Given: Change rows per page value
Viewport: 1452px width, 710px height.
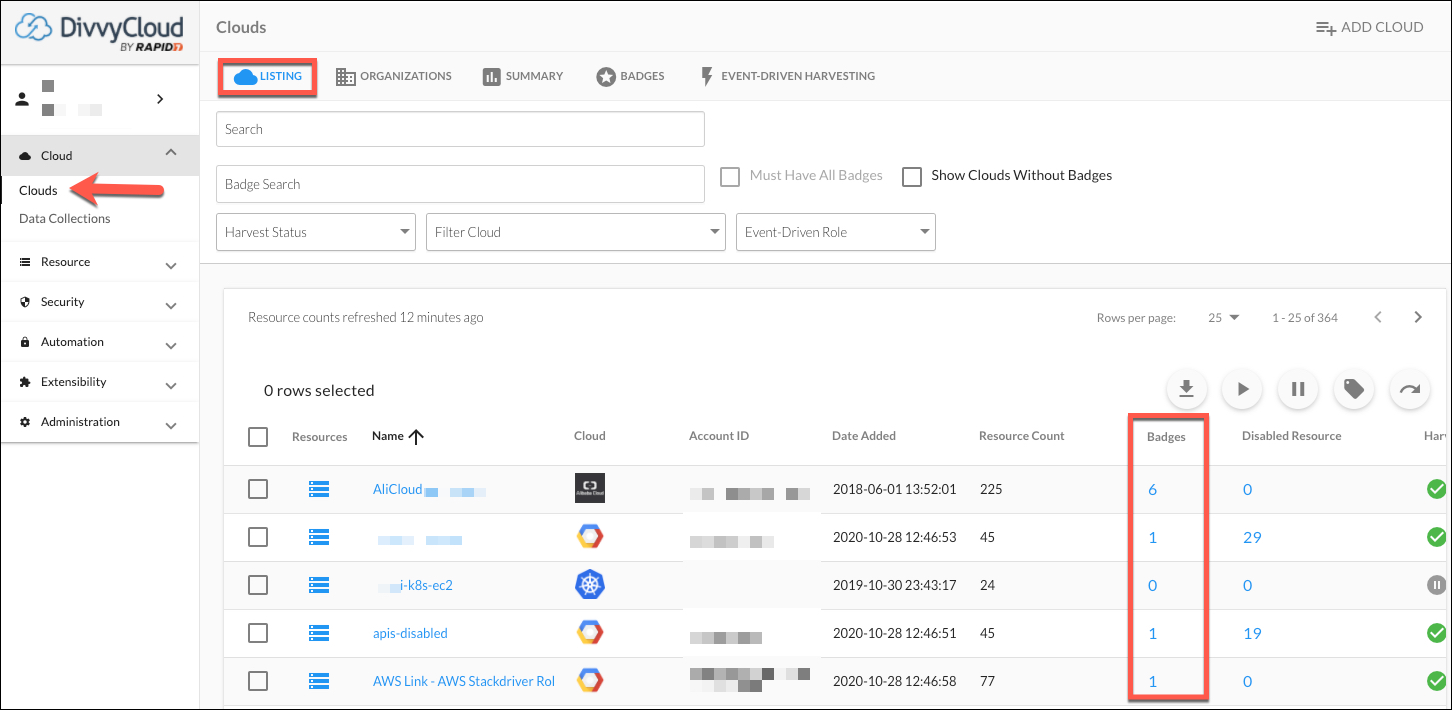Looking at the screenshot, I should pos(1224,318).
